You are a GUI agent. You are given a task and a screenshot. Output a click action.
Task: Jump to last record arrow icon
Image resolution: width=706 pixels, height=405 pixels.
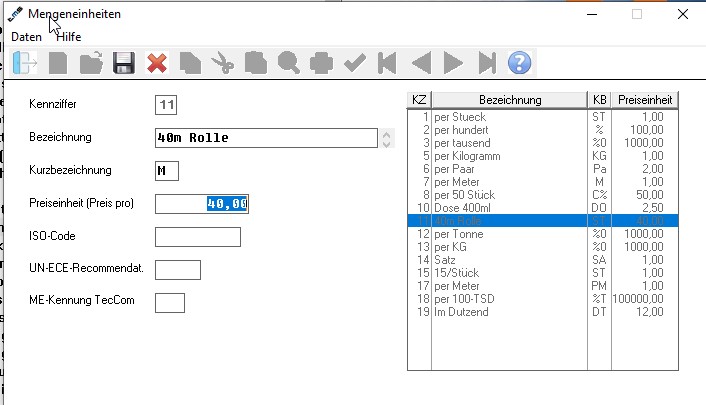click(x=487, y=63)
